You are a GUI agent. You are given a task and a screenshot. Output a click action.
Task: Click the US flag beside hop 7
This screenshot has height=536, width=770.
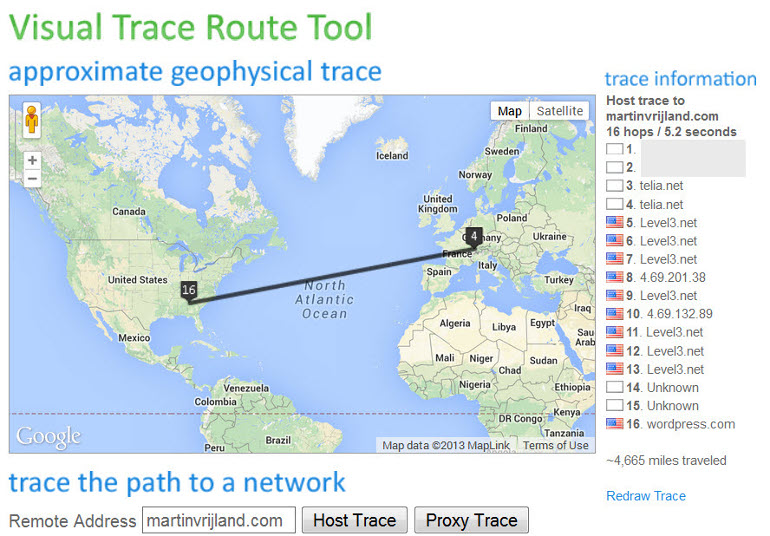tap(614, 258)
